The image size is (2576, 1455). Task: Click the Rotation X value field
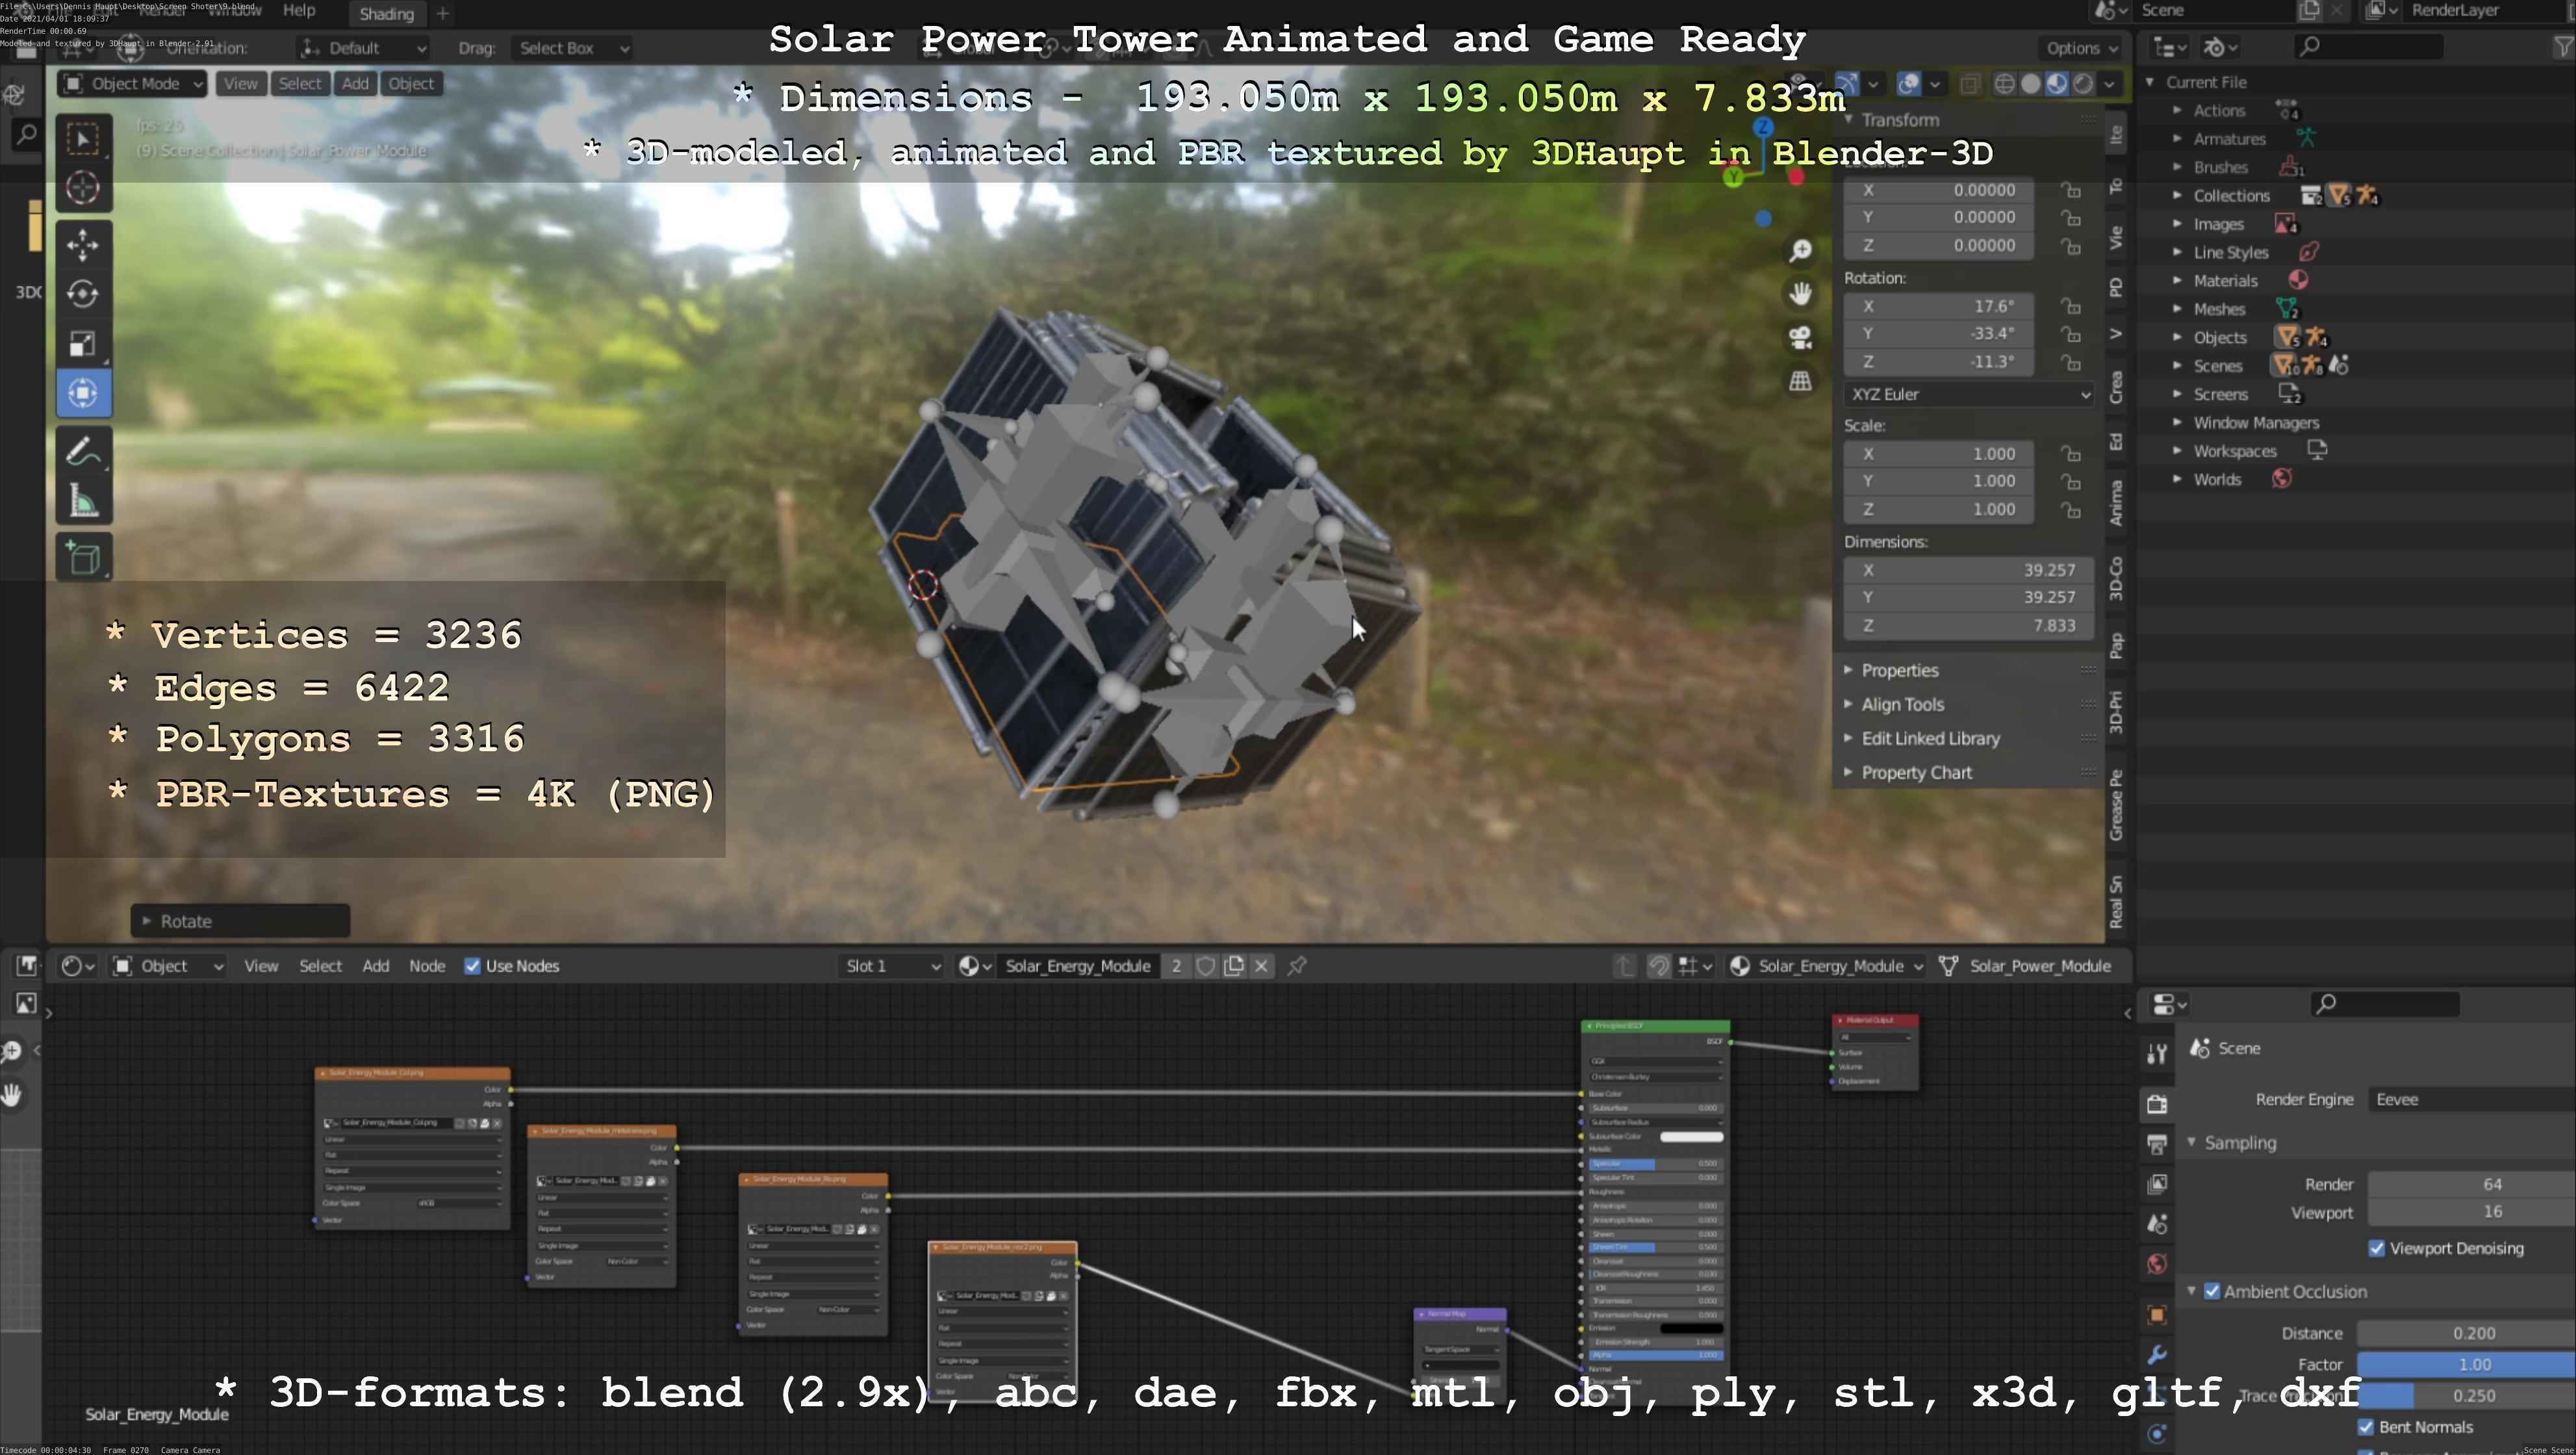[1938, 306]
